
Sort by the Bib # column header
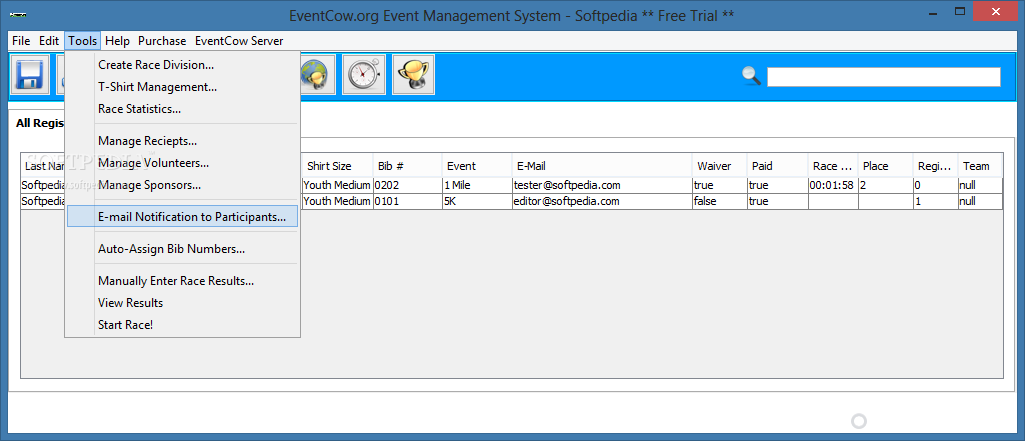[407, 166]
